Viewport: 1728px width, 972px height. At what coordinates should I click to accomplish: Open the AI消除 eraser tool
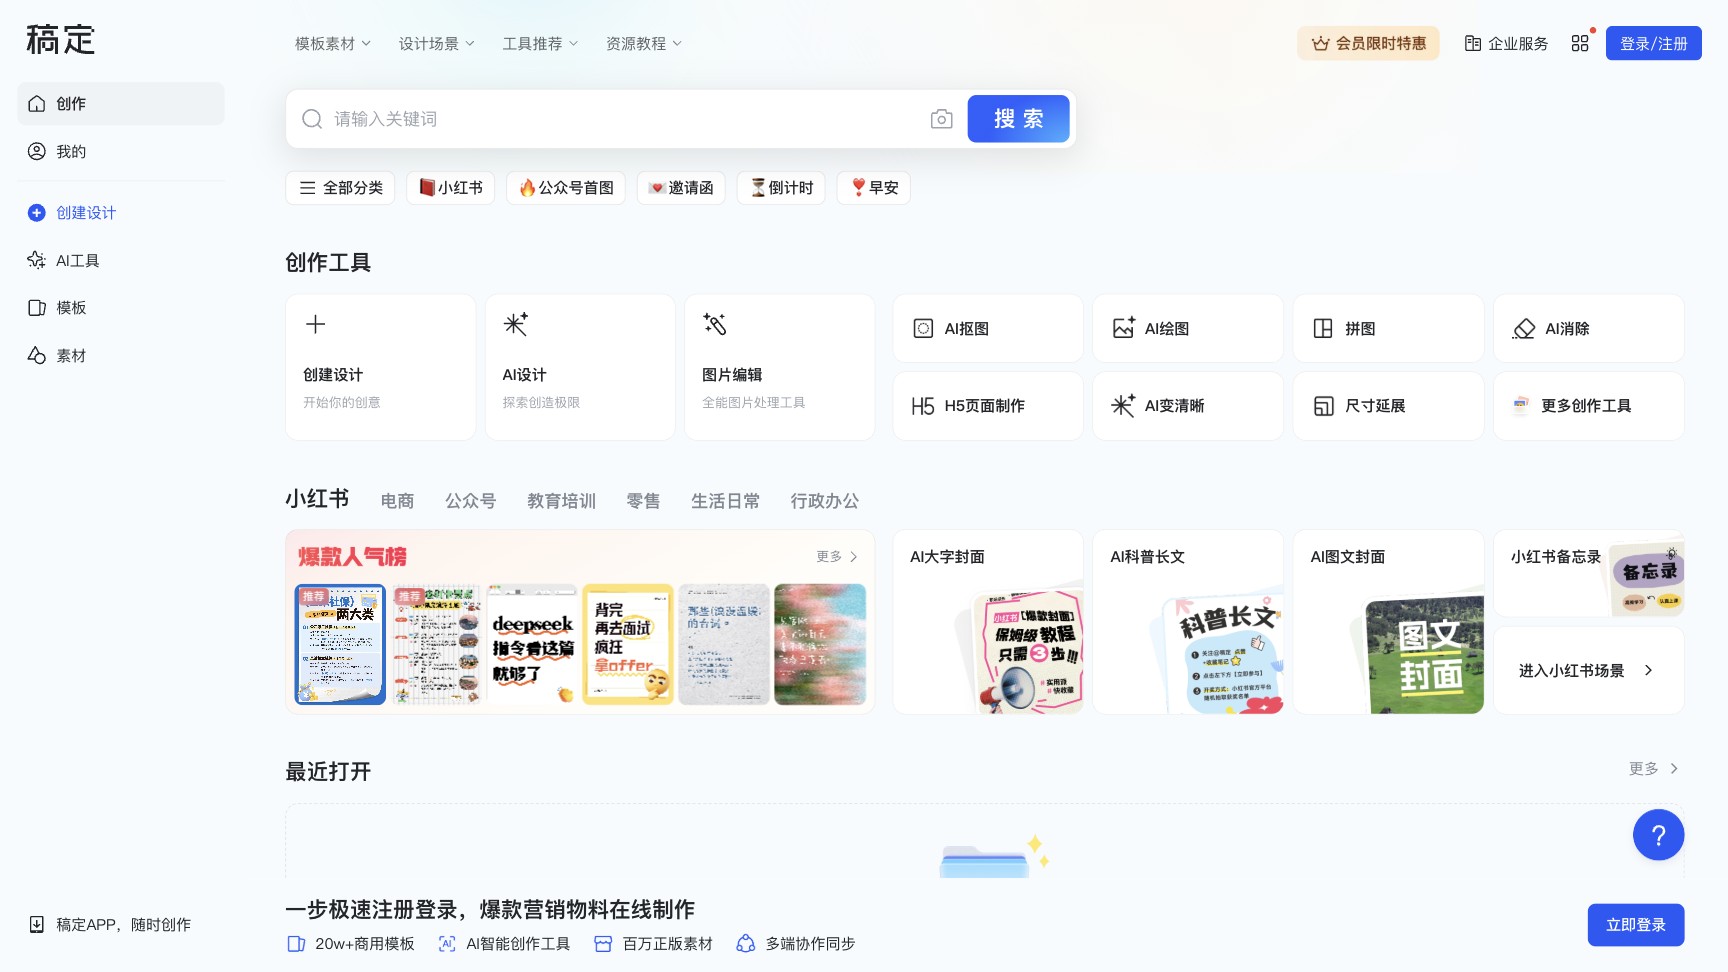(1587, 328)
